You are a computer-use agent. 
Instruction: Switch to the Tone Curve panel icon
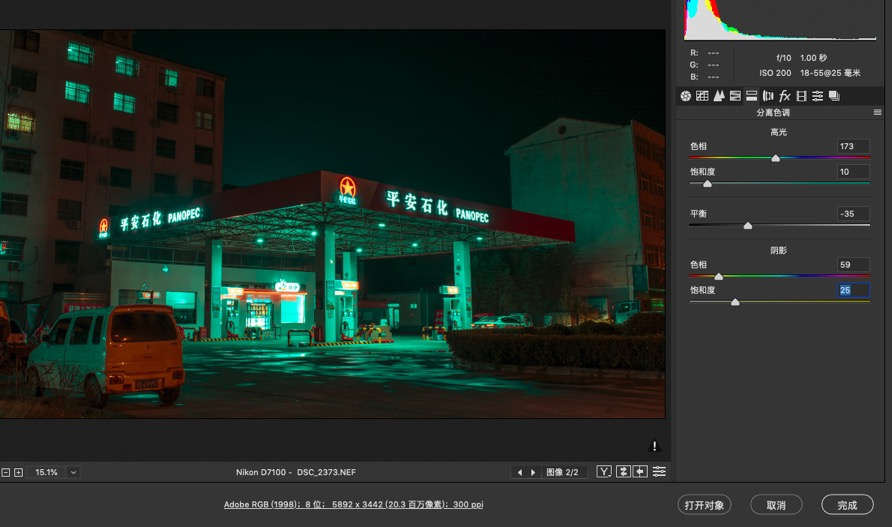(x=702, y=96)
